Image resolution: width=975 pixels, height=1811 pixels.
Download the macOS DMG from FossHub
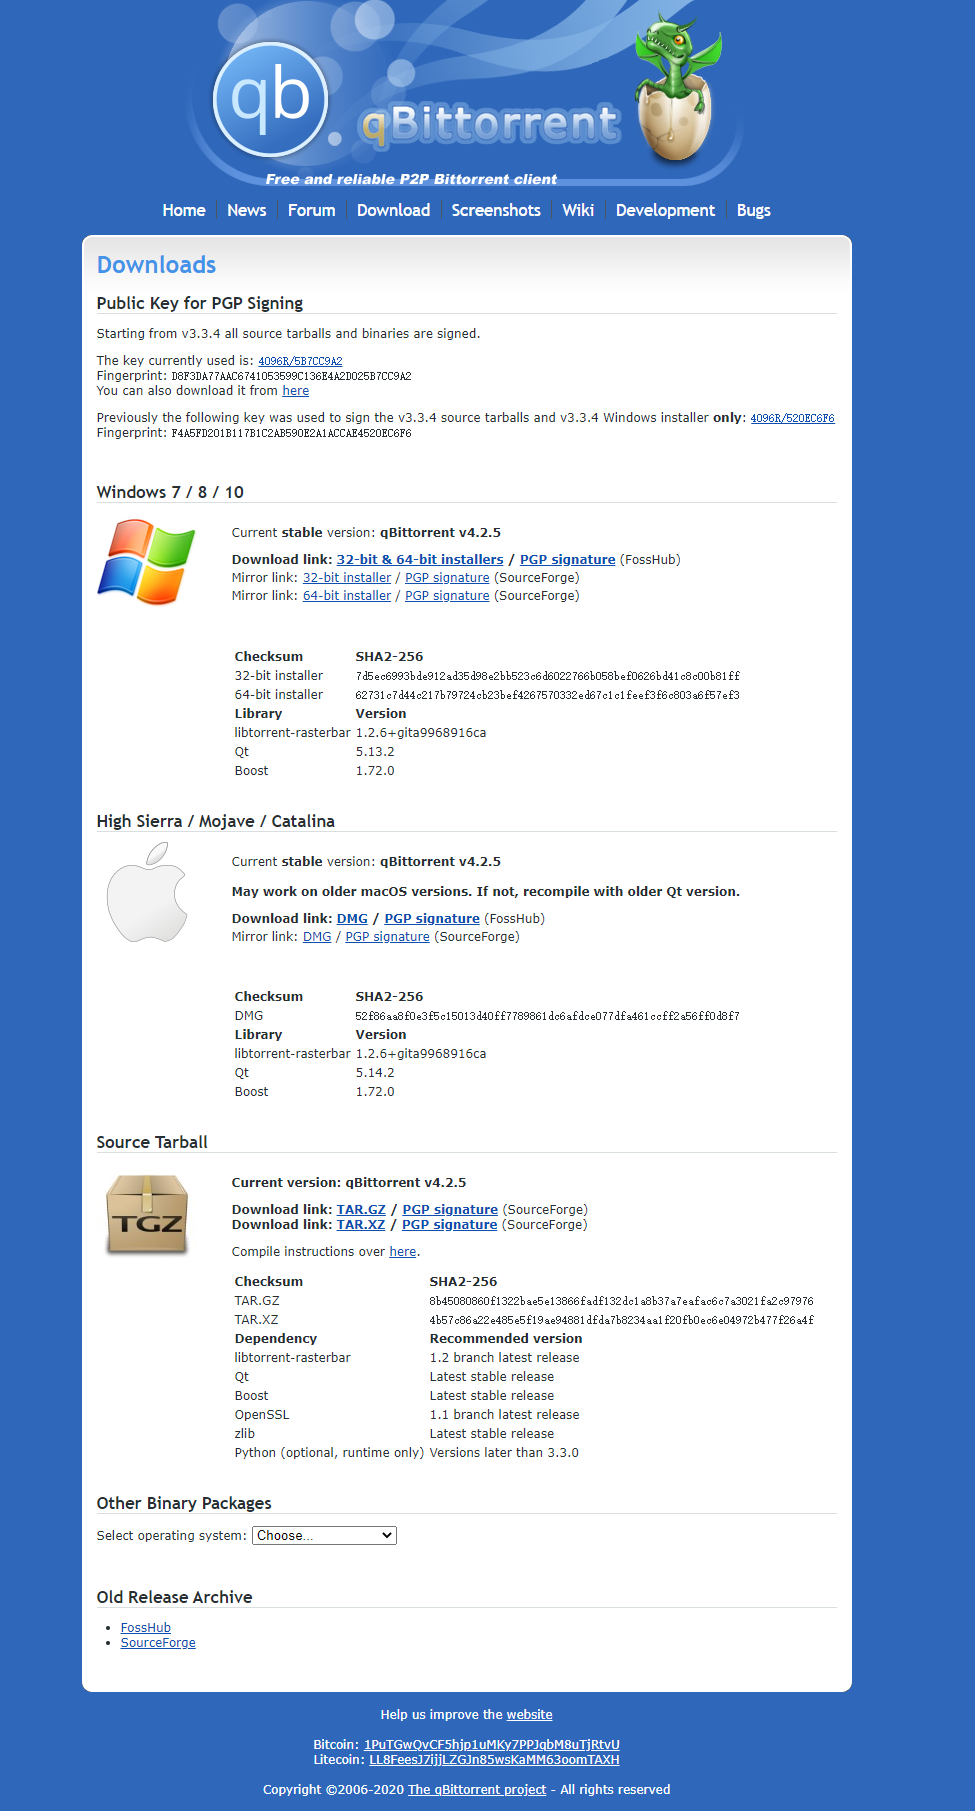tap(352, 919)
